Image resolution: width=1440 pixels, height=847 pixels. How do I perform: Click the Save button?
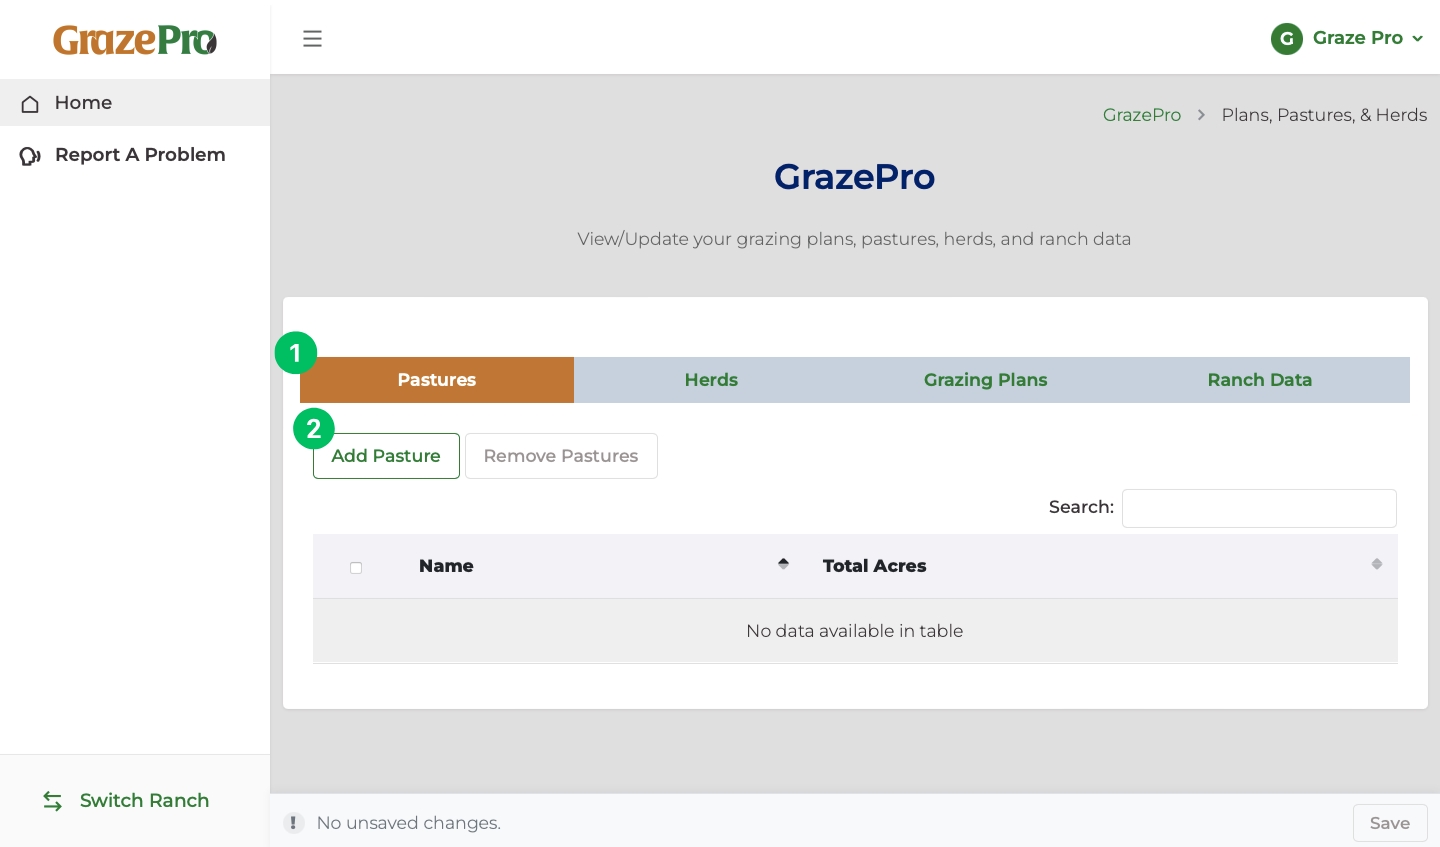click(x=1390, y=823)
